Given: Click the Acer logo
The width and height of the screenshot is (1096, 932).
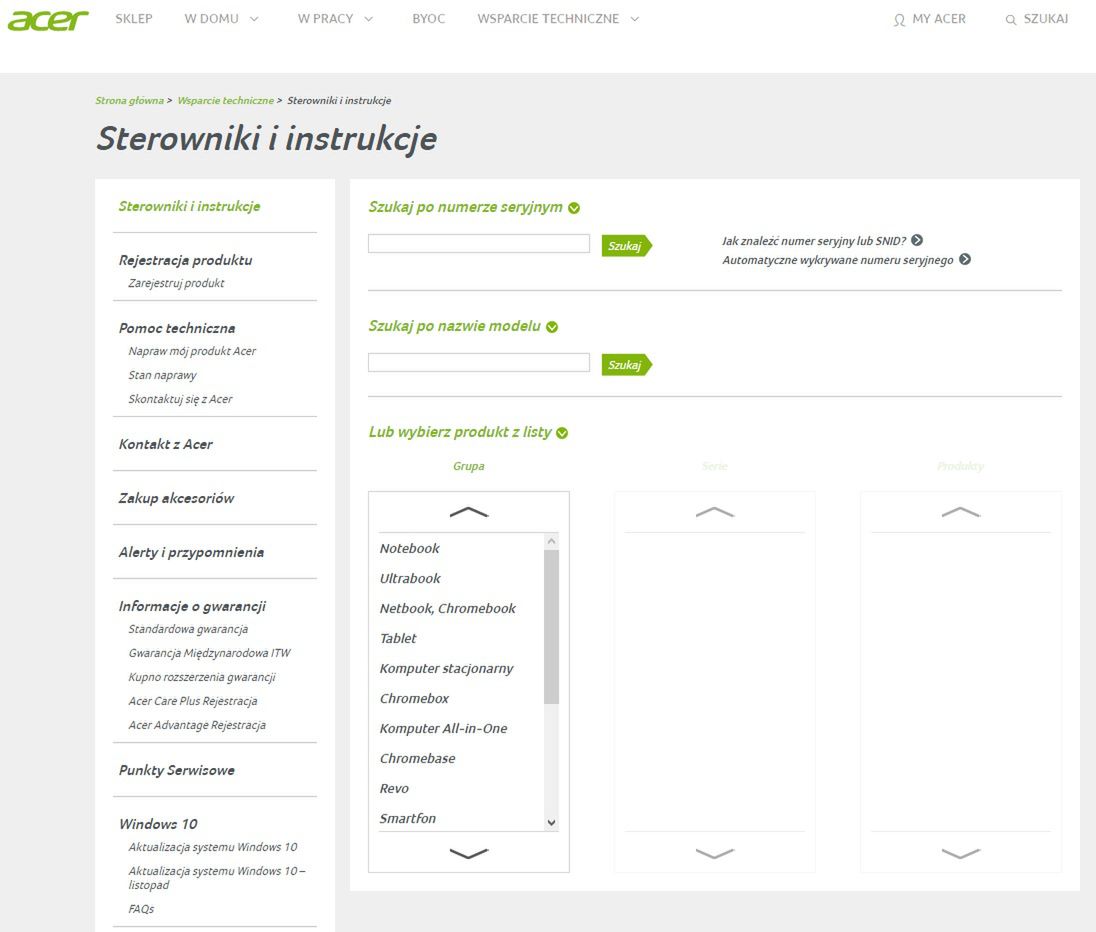Looking at the screenshot, I should (48, 21).
